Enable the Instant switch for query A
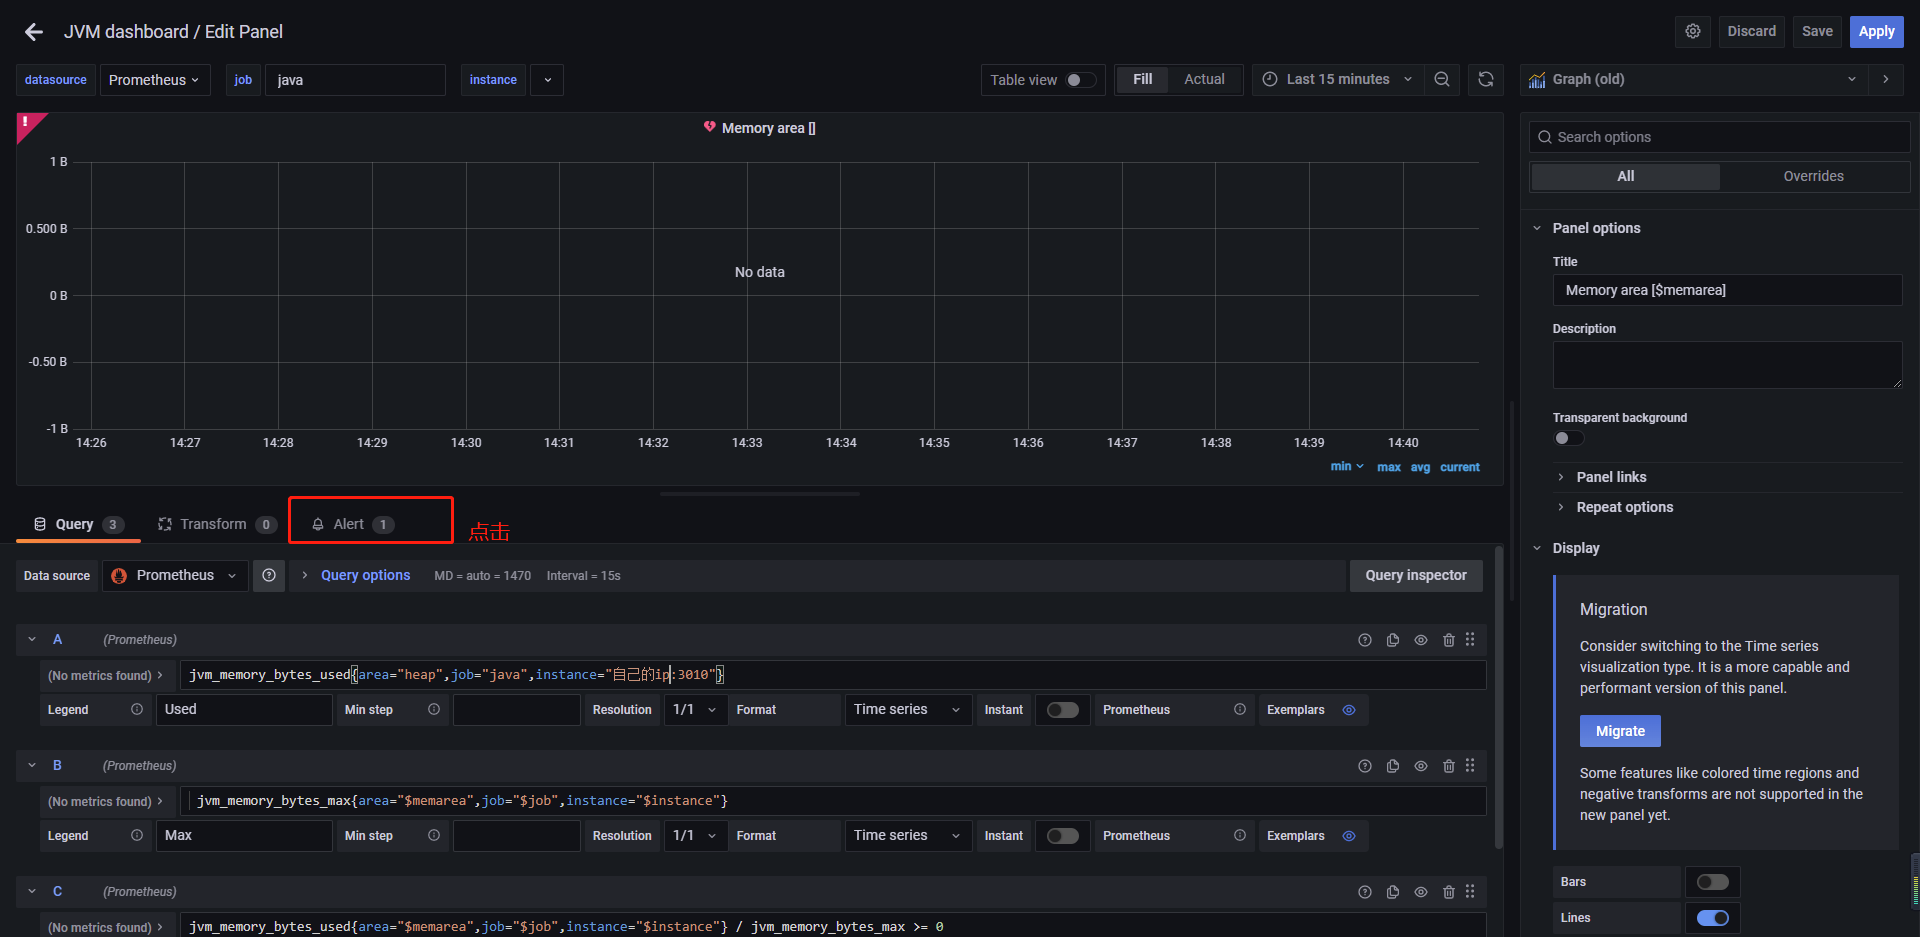The width and height of the screenshot is (1920, 937). [x=1062, y=710]
